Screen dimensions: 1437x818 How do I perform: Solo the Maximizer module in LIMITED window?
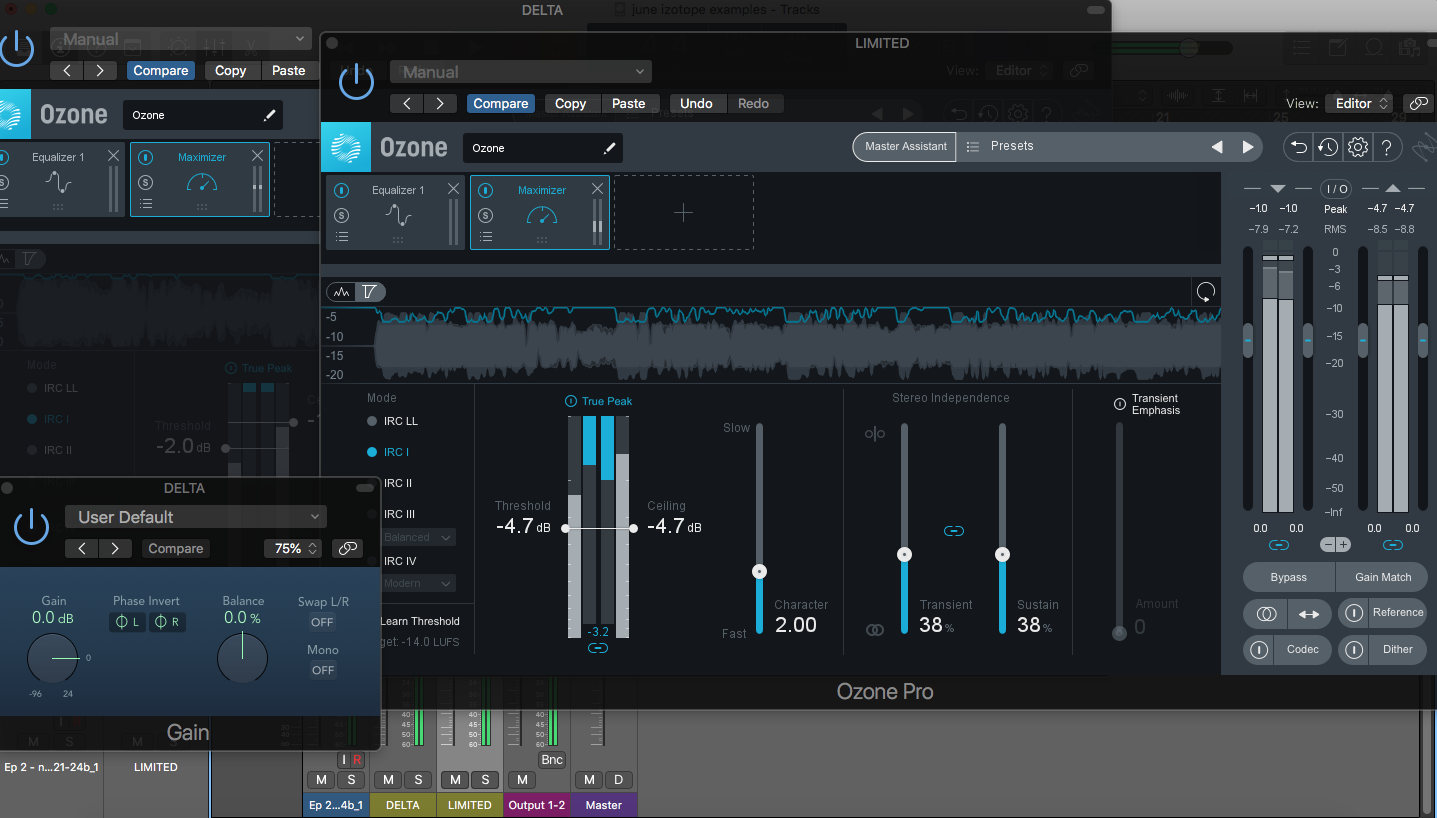point(485,215)
